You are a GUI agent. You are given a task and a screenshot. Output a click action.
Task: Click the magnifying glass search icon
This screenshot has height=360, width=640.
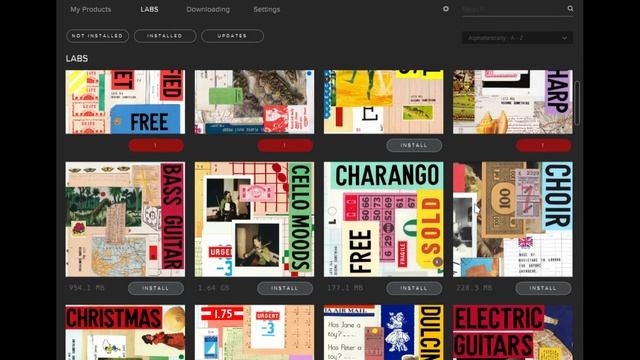pyautogui.click(x=570, y=9)
